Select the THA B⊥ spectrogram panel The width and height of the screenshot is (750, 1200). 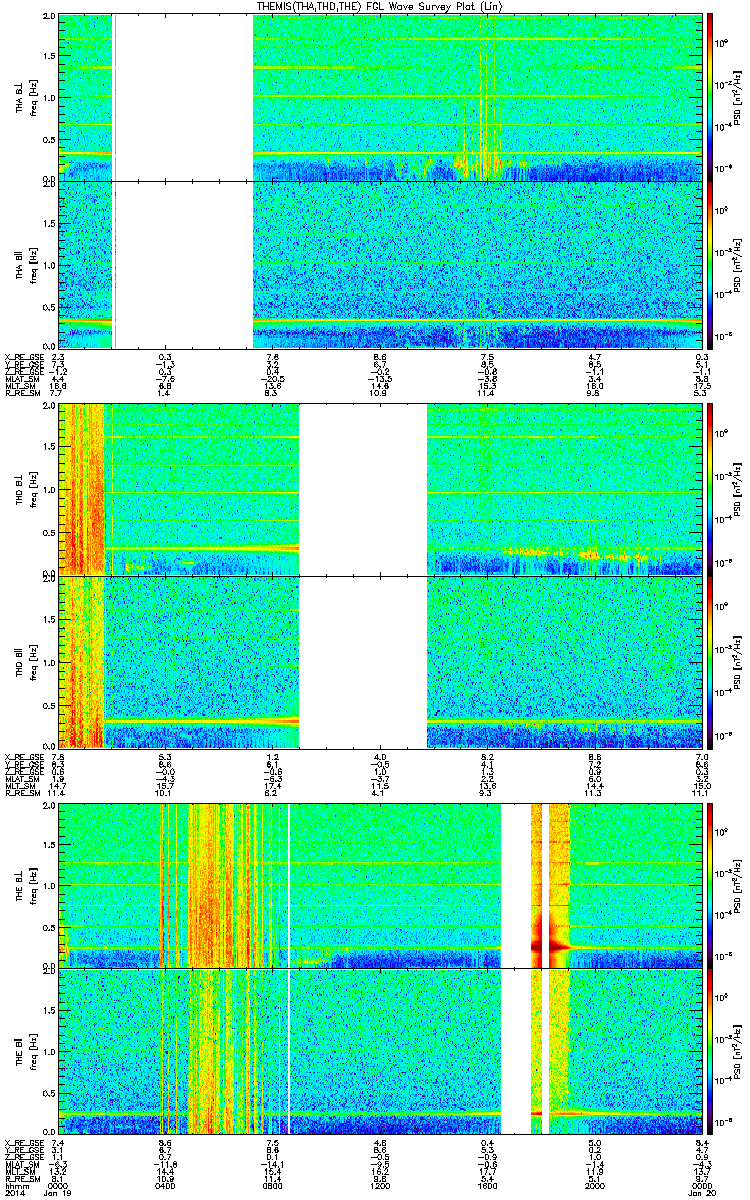(x=380, y=97)
